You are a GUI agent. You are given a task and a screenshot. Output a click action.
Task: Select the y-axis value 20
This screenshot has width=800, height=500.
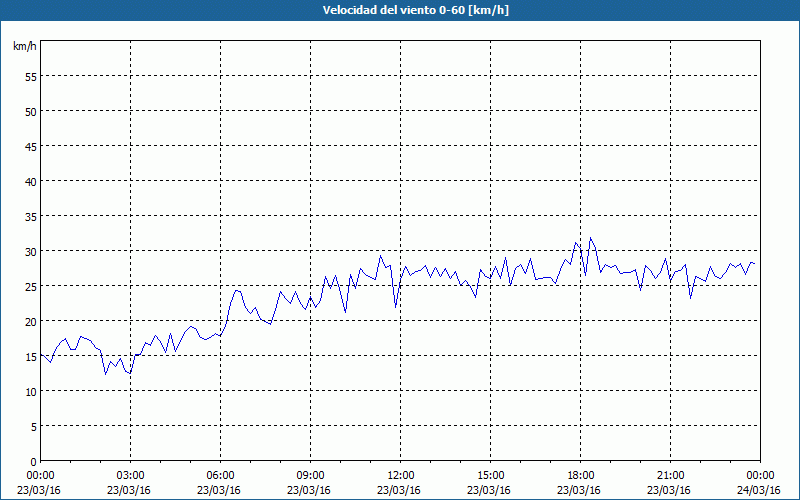click(x=31, y=321)
